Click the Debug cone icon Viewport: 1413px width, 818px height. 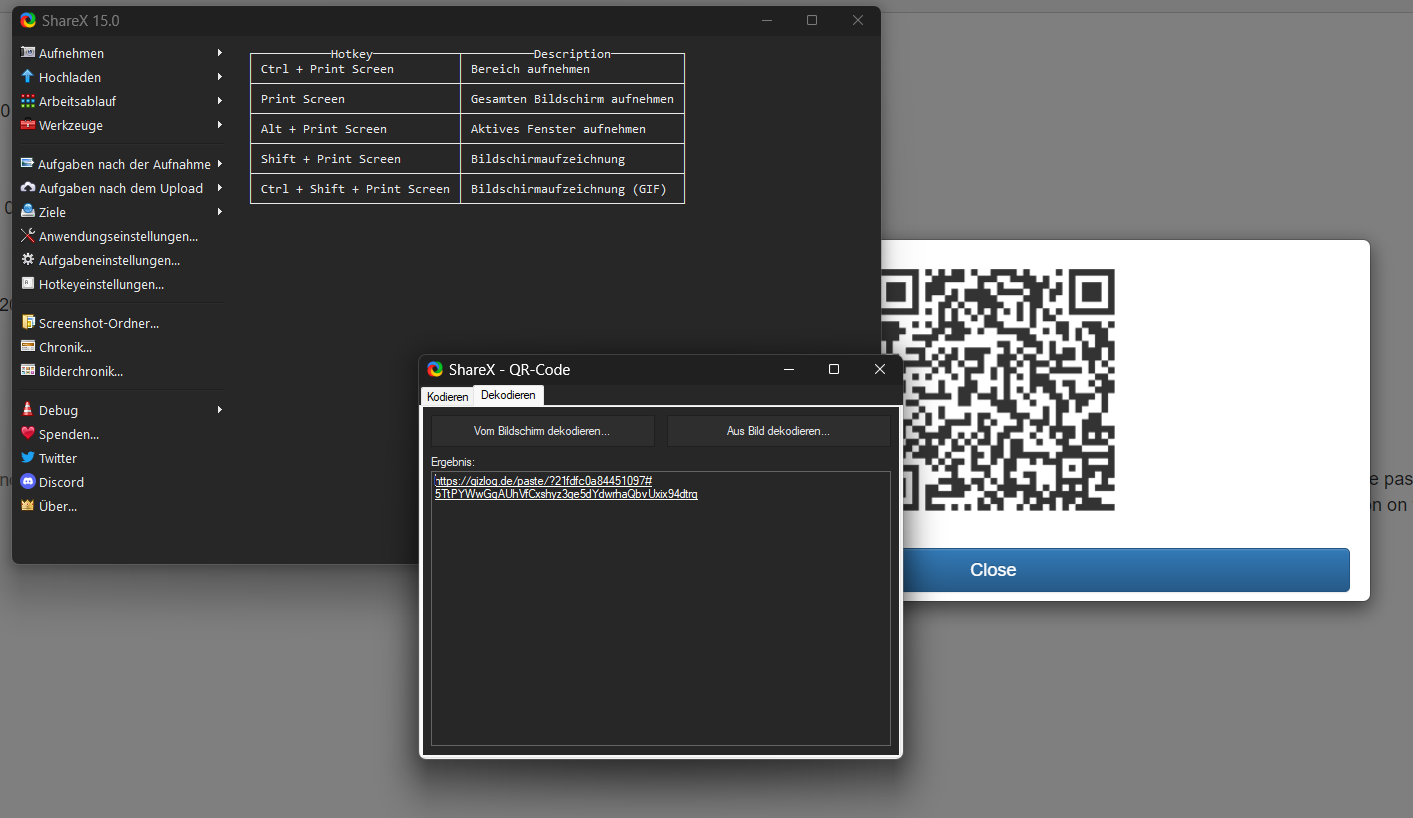(x=28, y=410)
